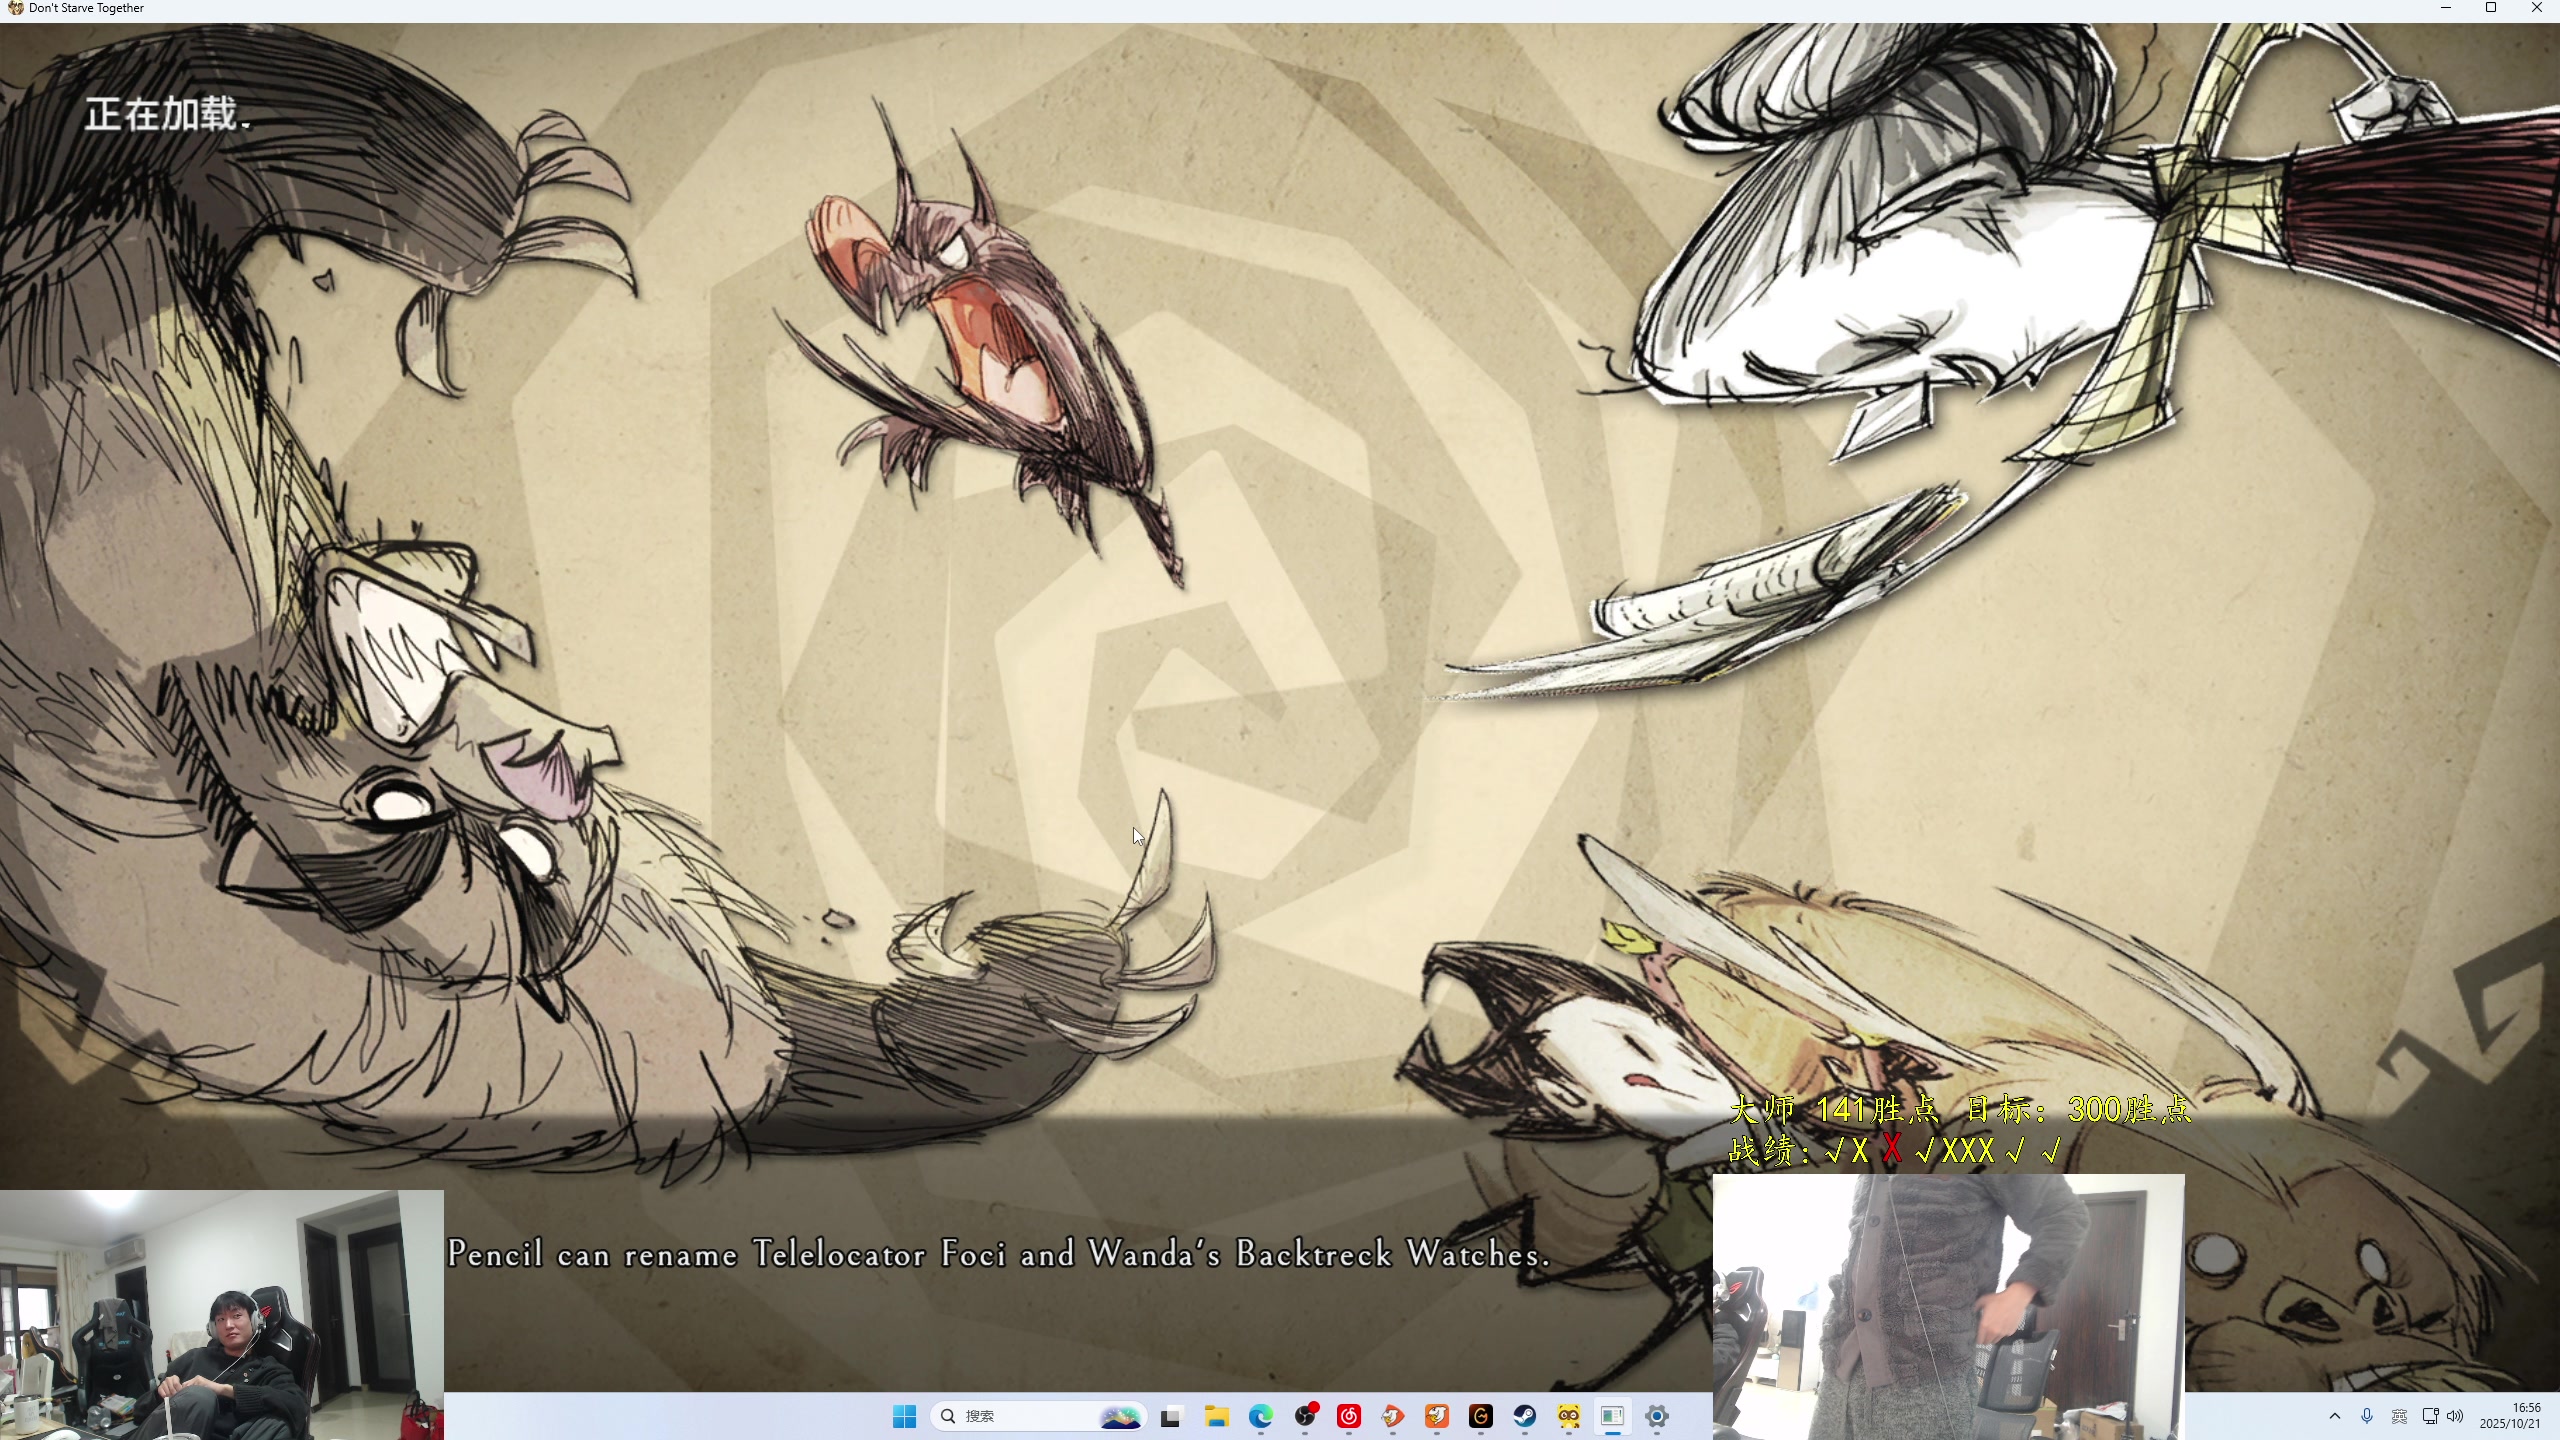Launch Microsoft Edge from the taskbar
Viewport: 2560px width, 1440px height.
pyautogui.click(x=1261, y=1416)
